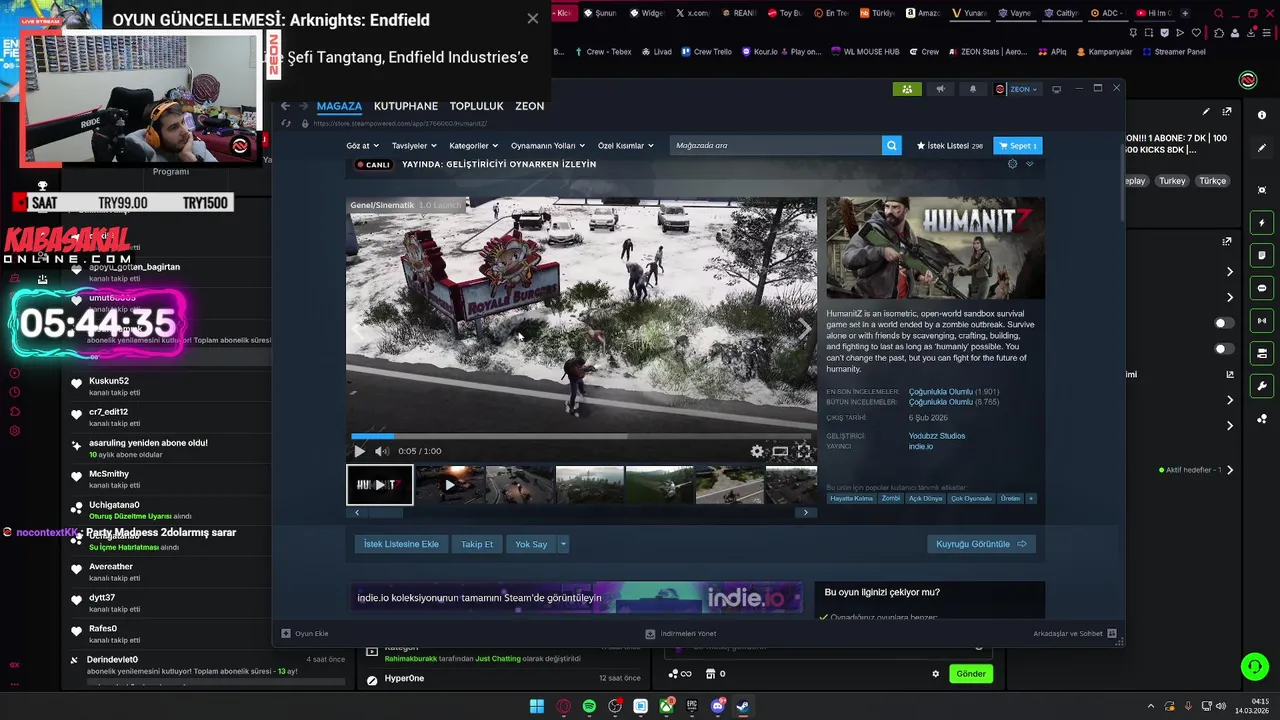This screenshot has height=720, width=1280.
Task: Click lightning bolt icon in Kick sidebar
Action: tap(1262, 223)
